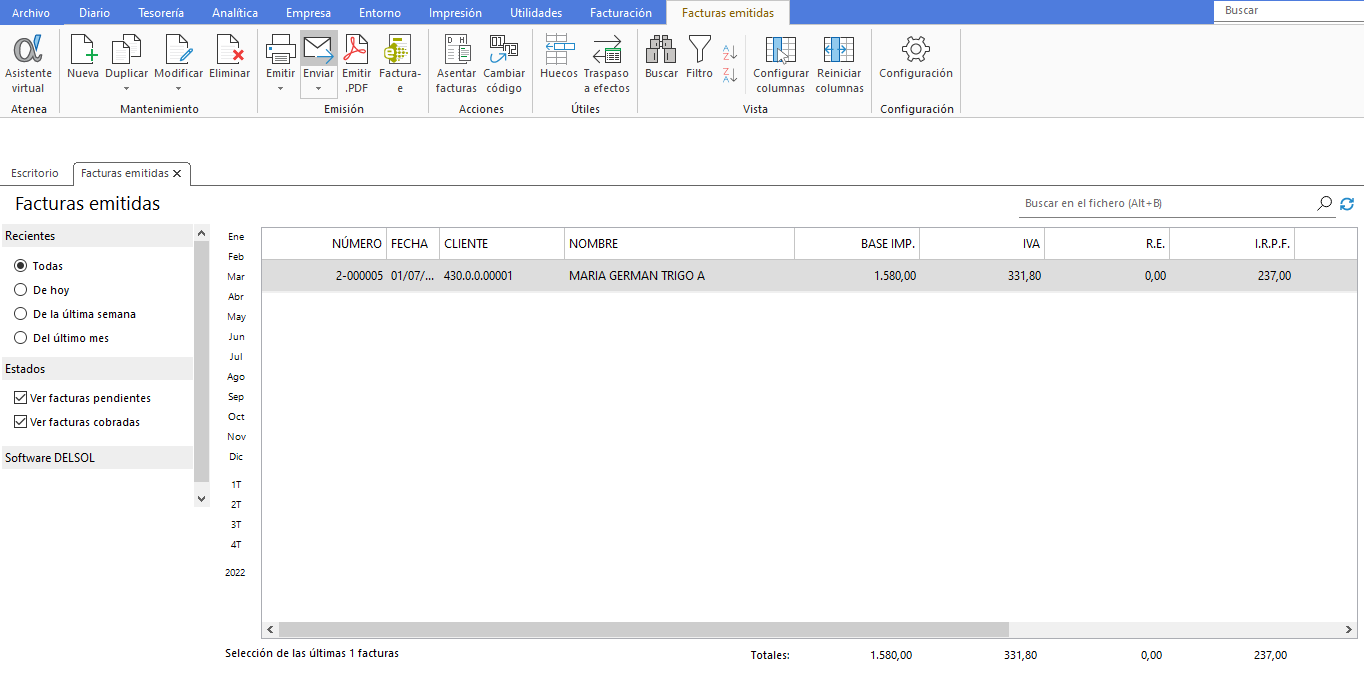1364x677 pixels.
Task: Open the Empresa ribbon tab
Action: tap(308, 13)
